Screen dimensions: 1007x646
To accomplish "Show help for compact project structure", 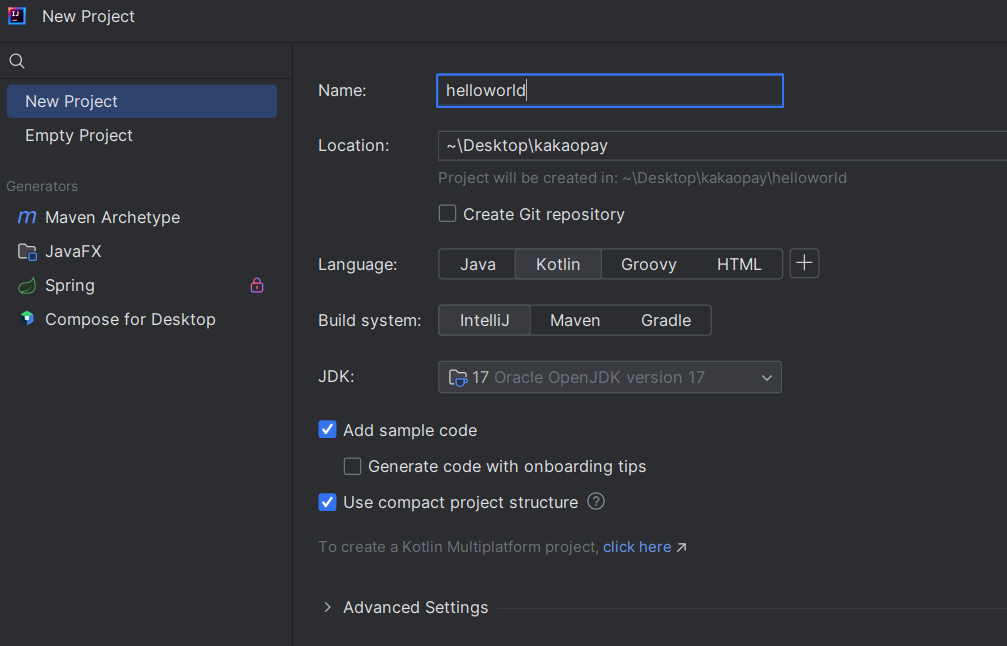I will tap(596, 502).
